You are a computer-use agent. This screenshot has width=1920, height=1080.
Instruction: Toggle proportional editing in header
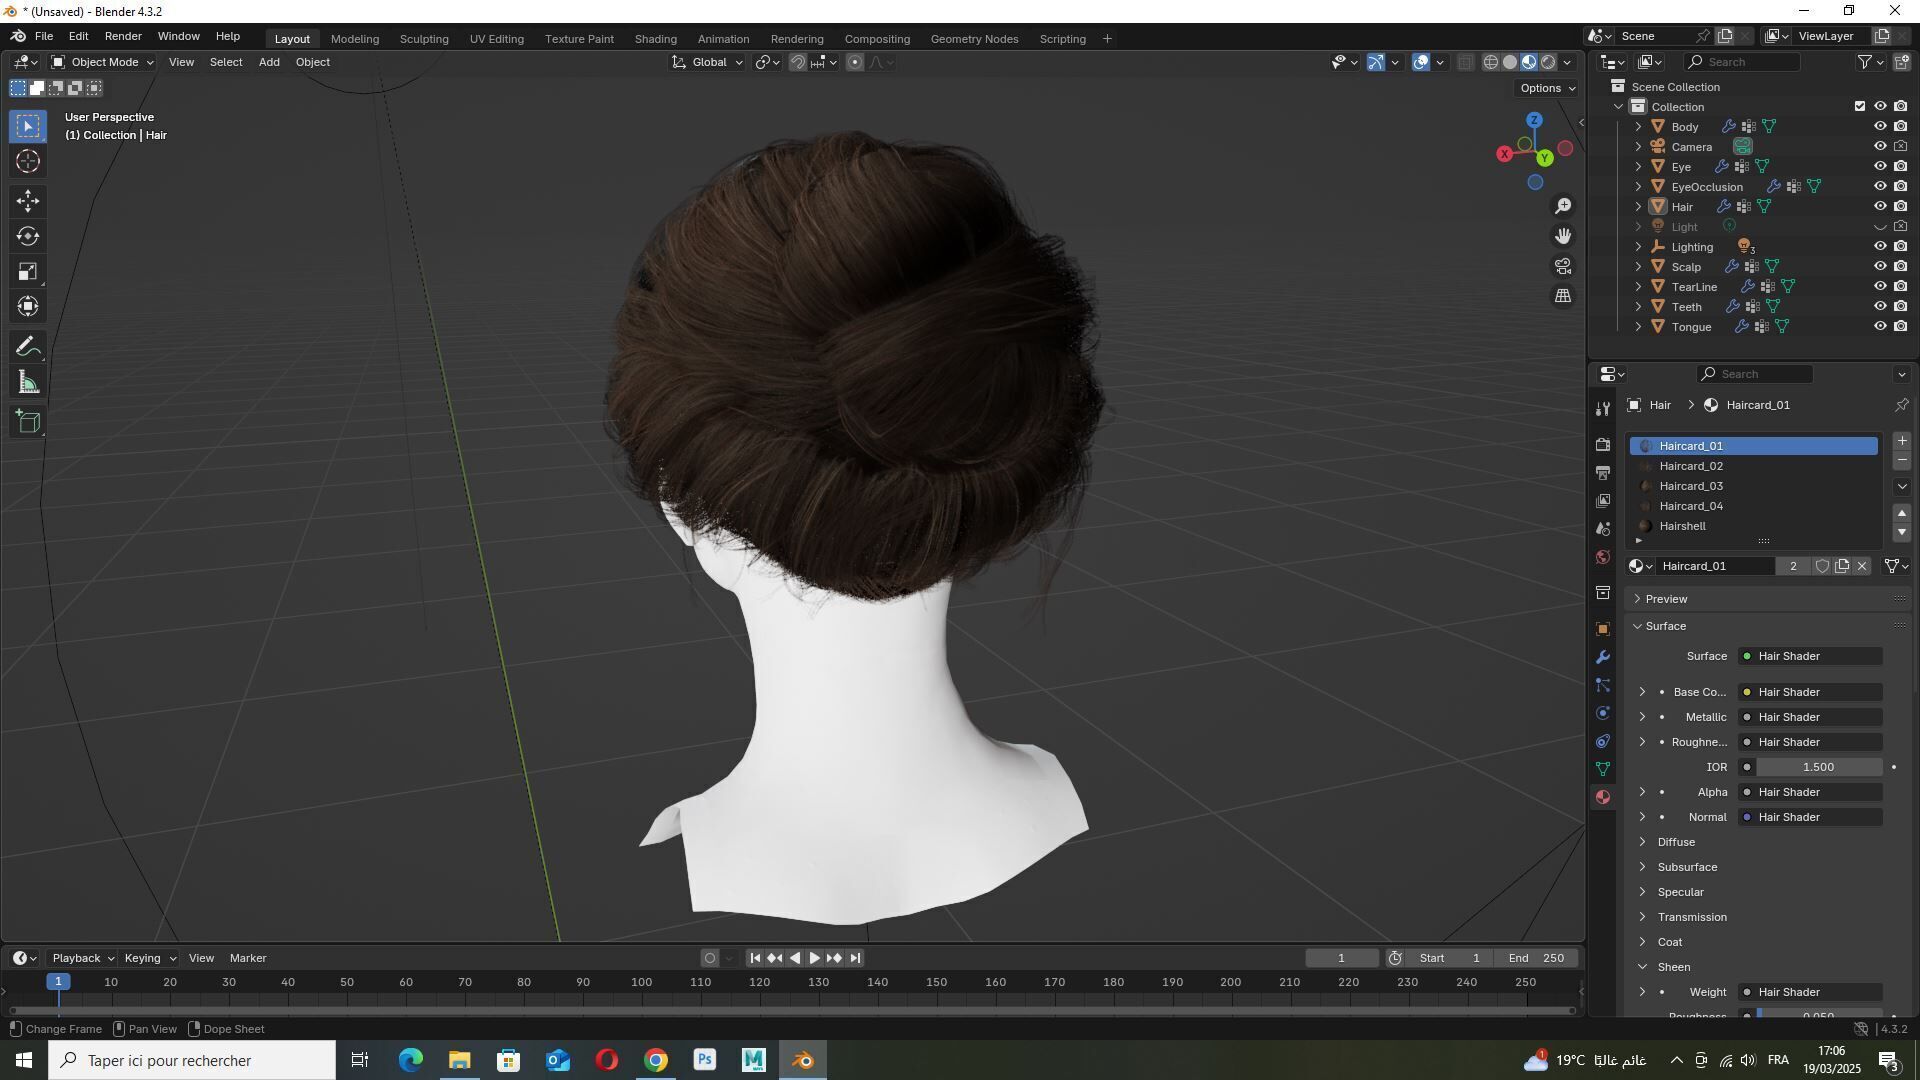[854, 62]
